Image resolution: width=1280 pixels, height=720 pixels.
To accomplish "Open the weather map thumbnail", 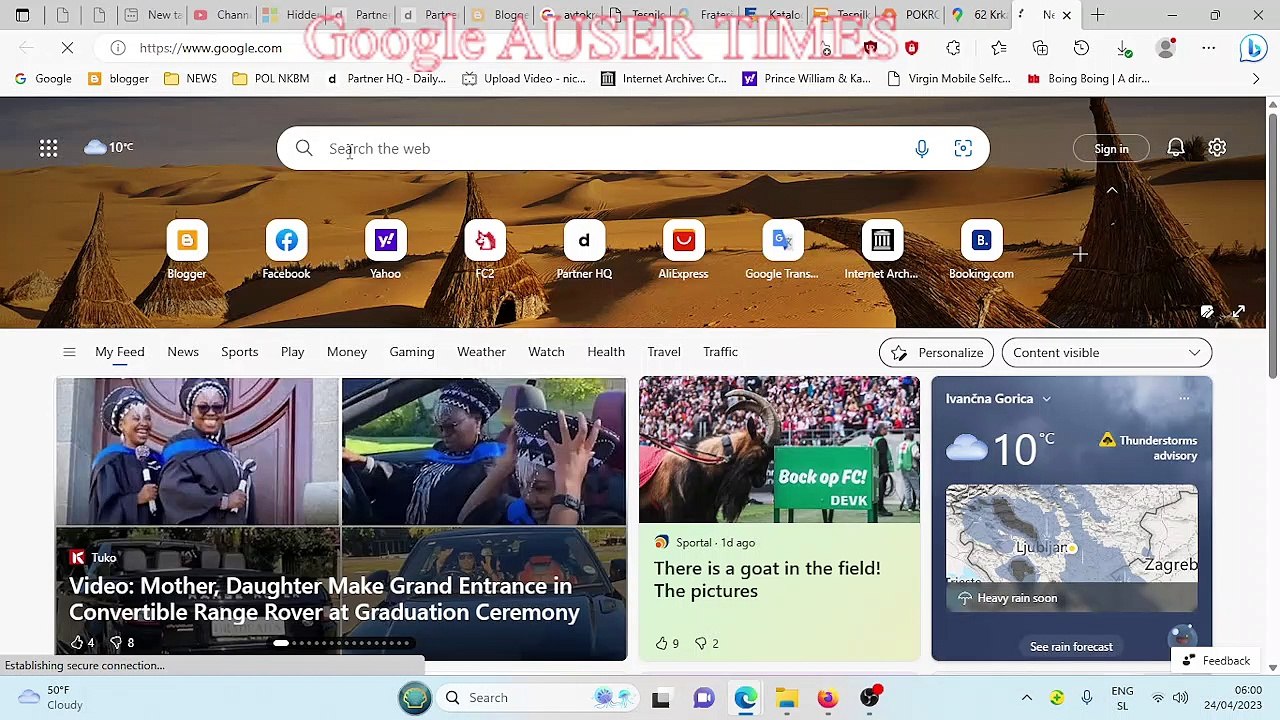I will (x=1071, y=548).
